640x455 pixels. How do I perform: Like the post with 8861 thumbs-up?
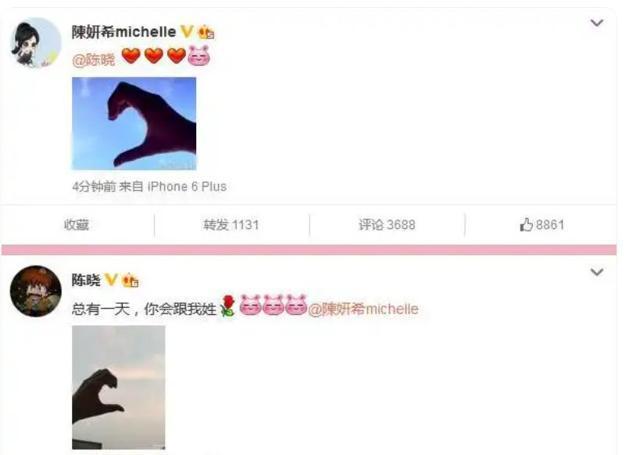click(x=542, y=224)
